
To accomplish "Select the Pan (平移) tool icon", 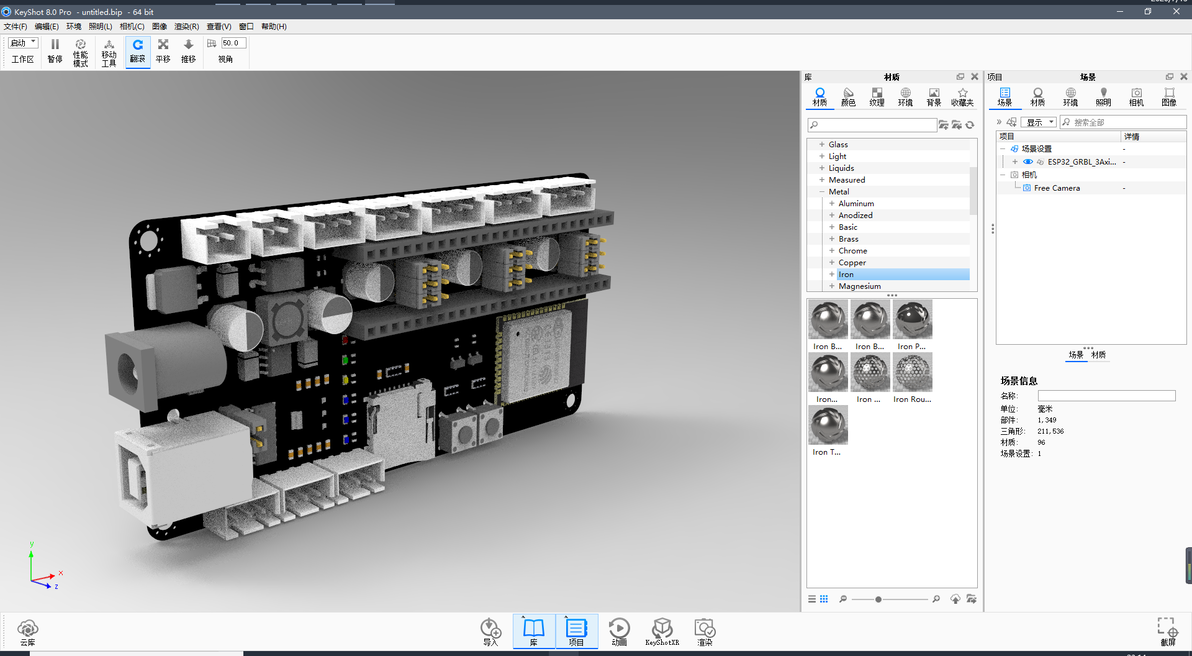I will point(163,51).
